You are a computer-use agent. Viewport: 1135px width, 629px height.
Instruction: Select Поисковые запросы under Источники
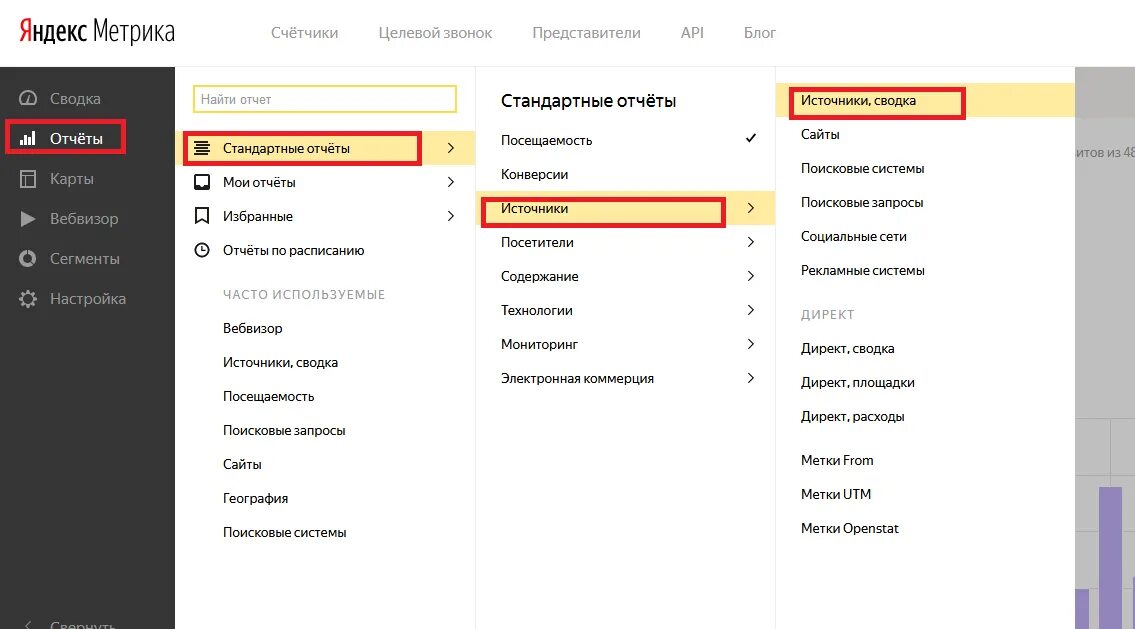[x=861, y=202]
